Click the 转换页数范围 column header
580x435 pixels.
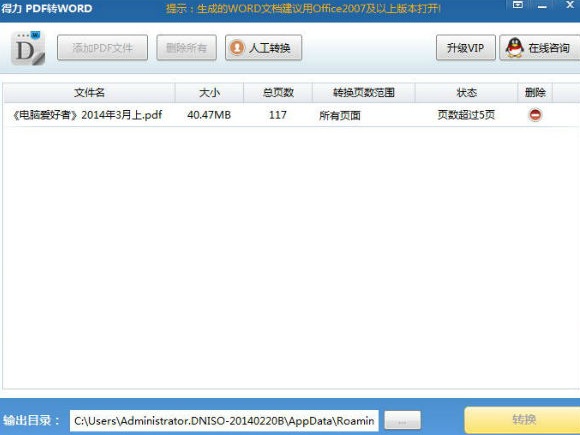(364, 92)
